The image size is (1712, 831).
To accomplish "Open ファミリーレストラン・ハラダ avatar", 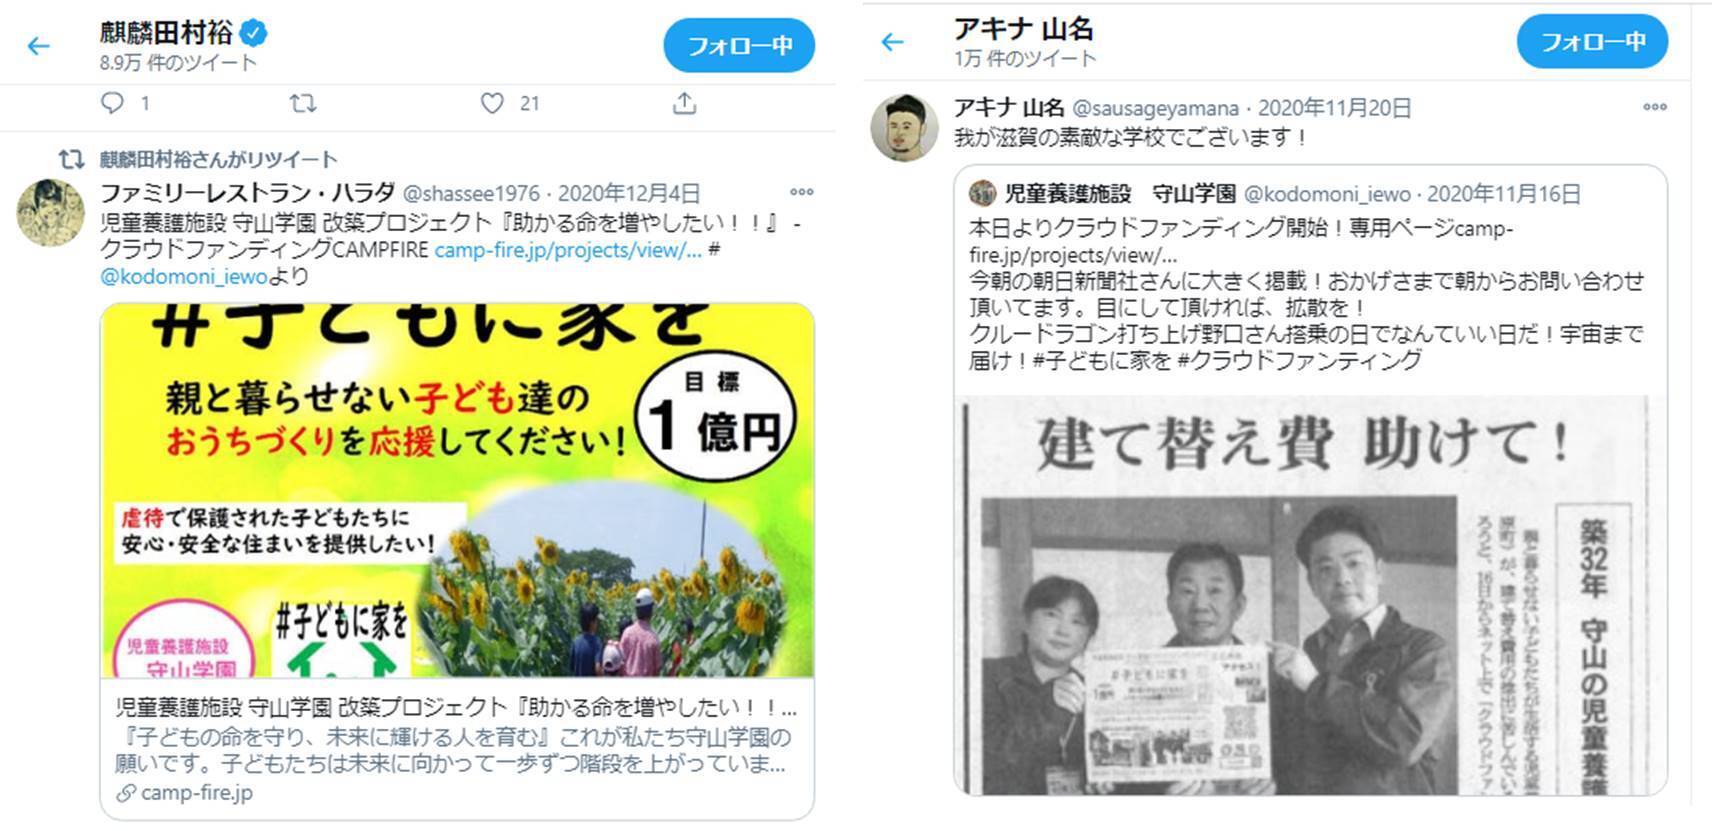I will (x=51, y=213).
